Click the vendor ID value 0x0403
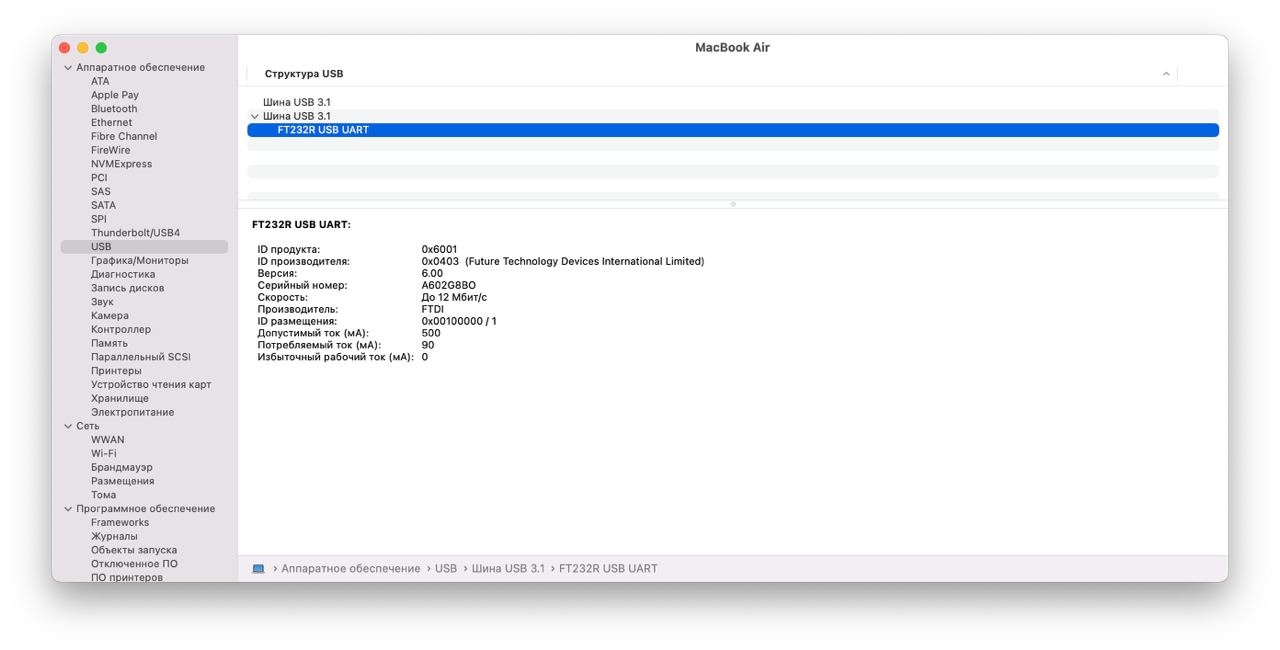The height and width of the screenshot is (650, 1280). coord(440,261)
